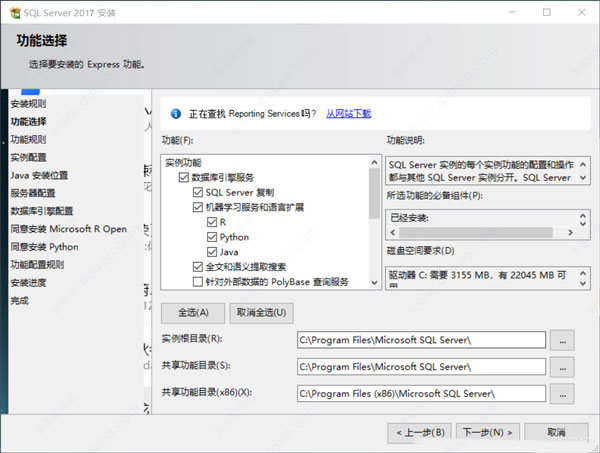Click the 取消全选(U) button
This screenshot has width=600, height=453.
pos(261,313)
